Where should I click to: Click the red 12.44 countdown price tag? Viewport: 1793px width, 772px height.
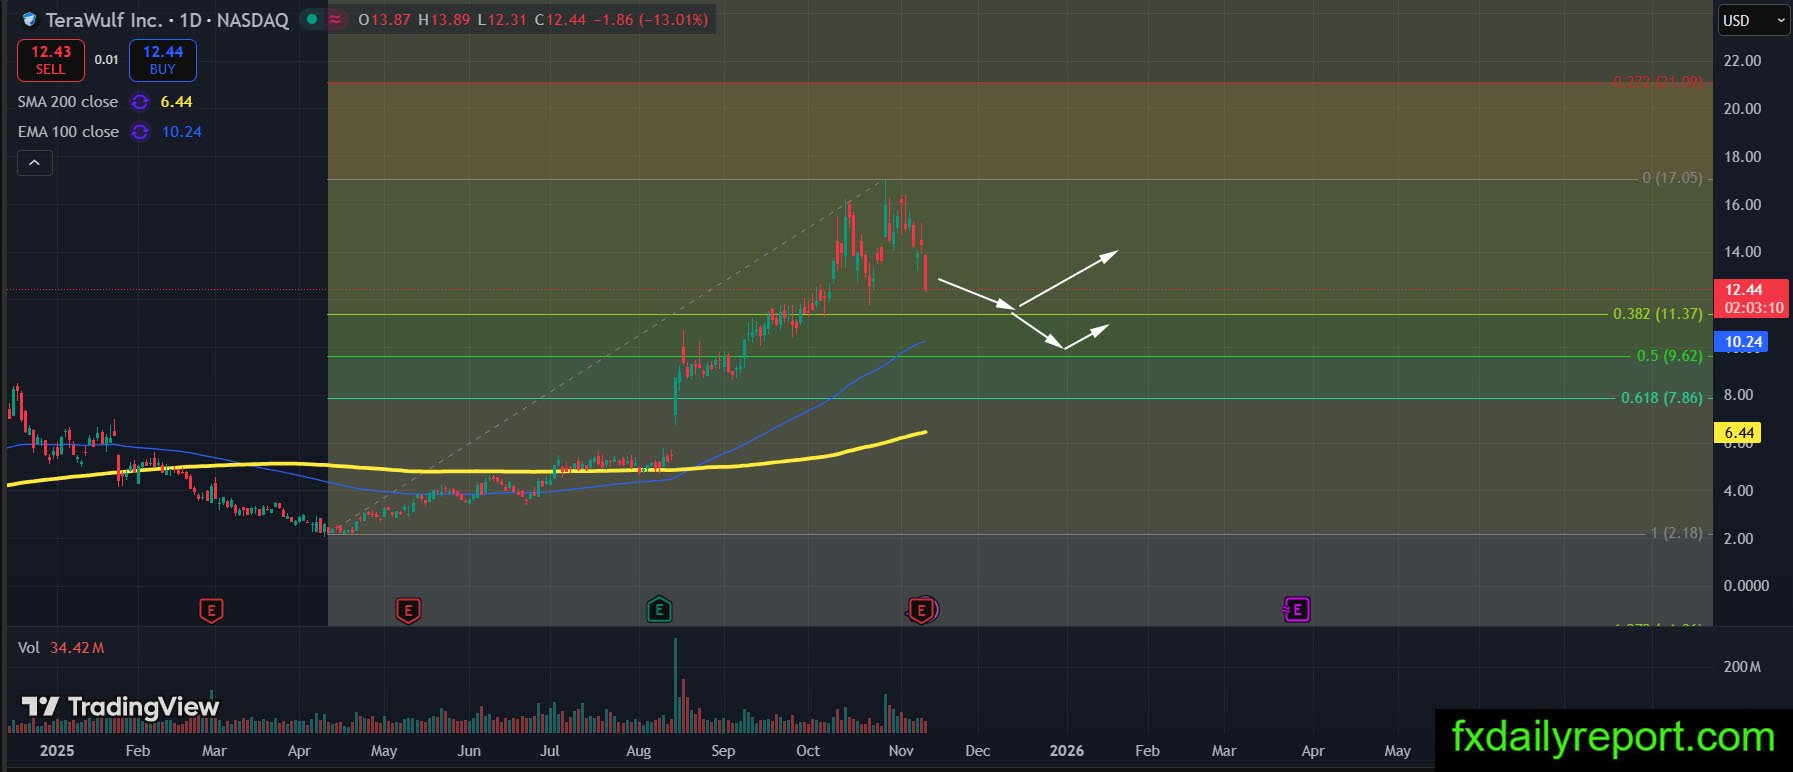(1752, 299)
